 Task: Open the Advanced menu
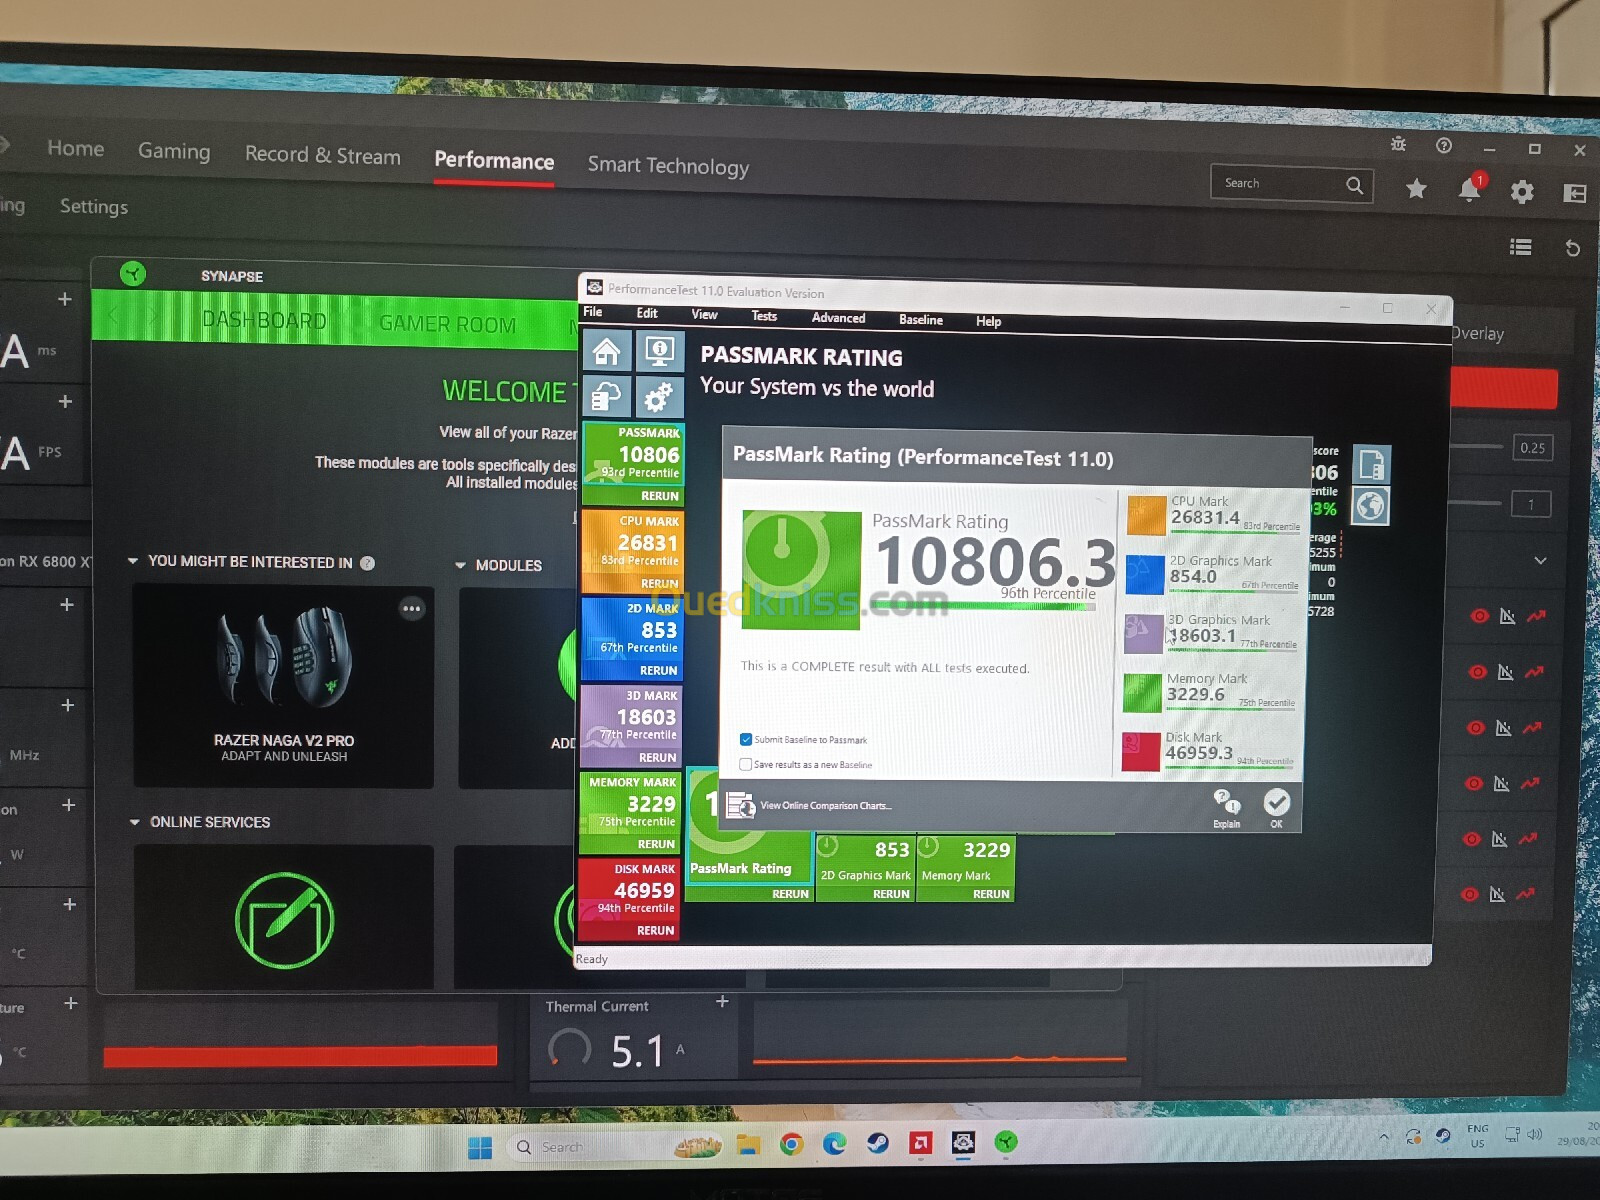838,318
